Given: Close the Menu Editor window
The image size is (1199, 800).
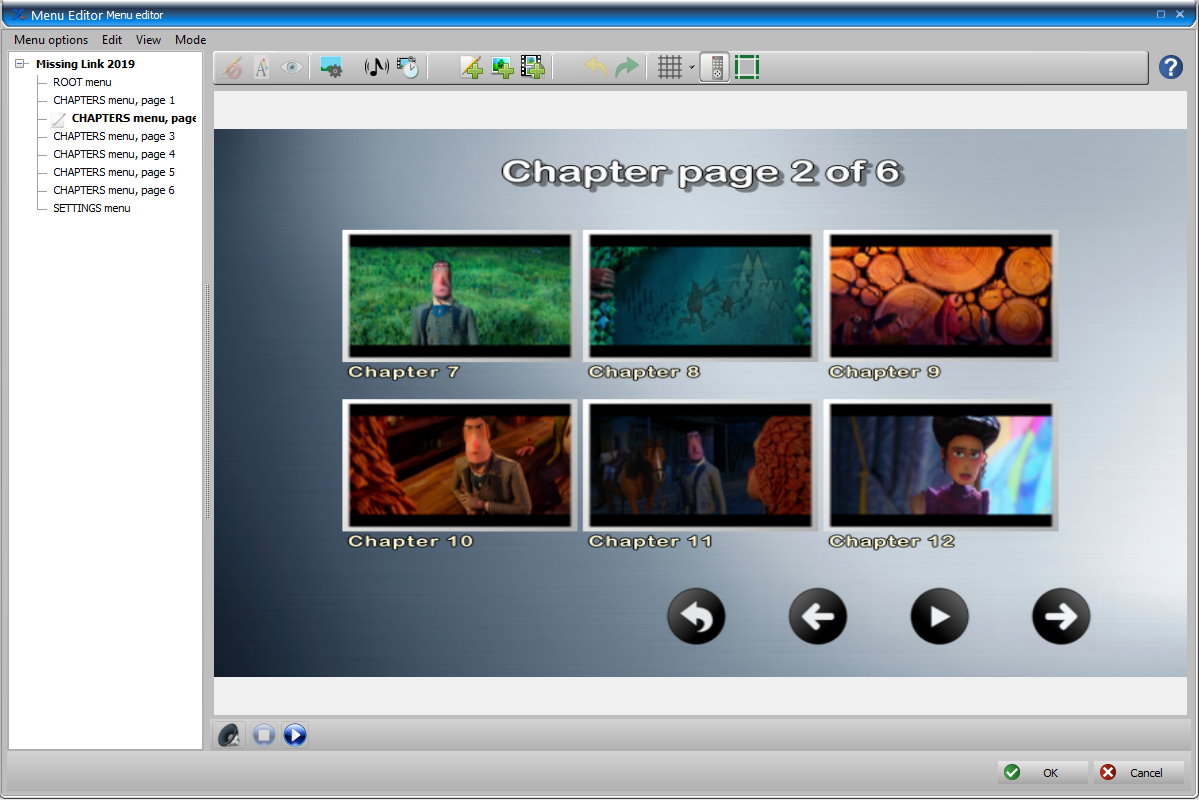Looking at the screenshot, I should tap(1180, 15).
